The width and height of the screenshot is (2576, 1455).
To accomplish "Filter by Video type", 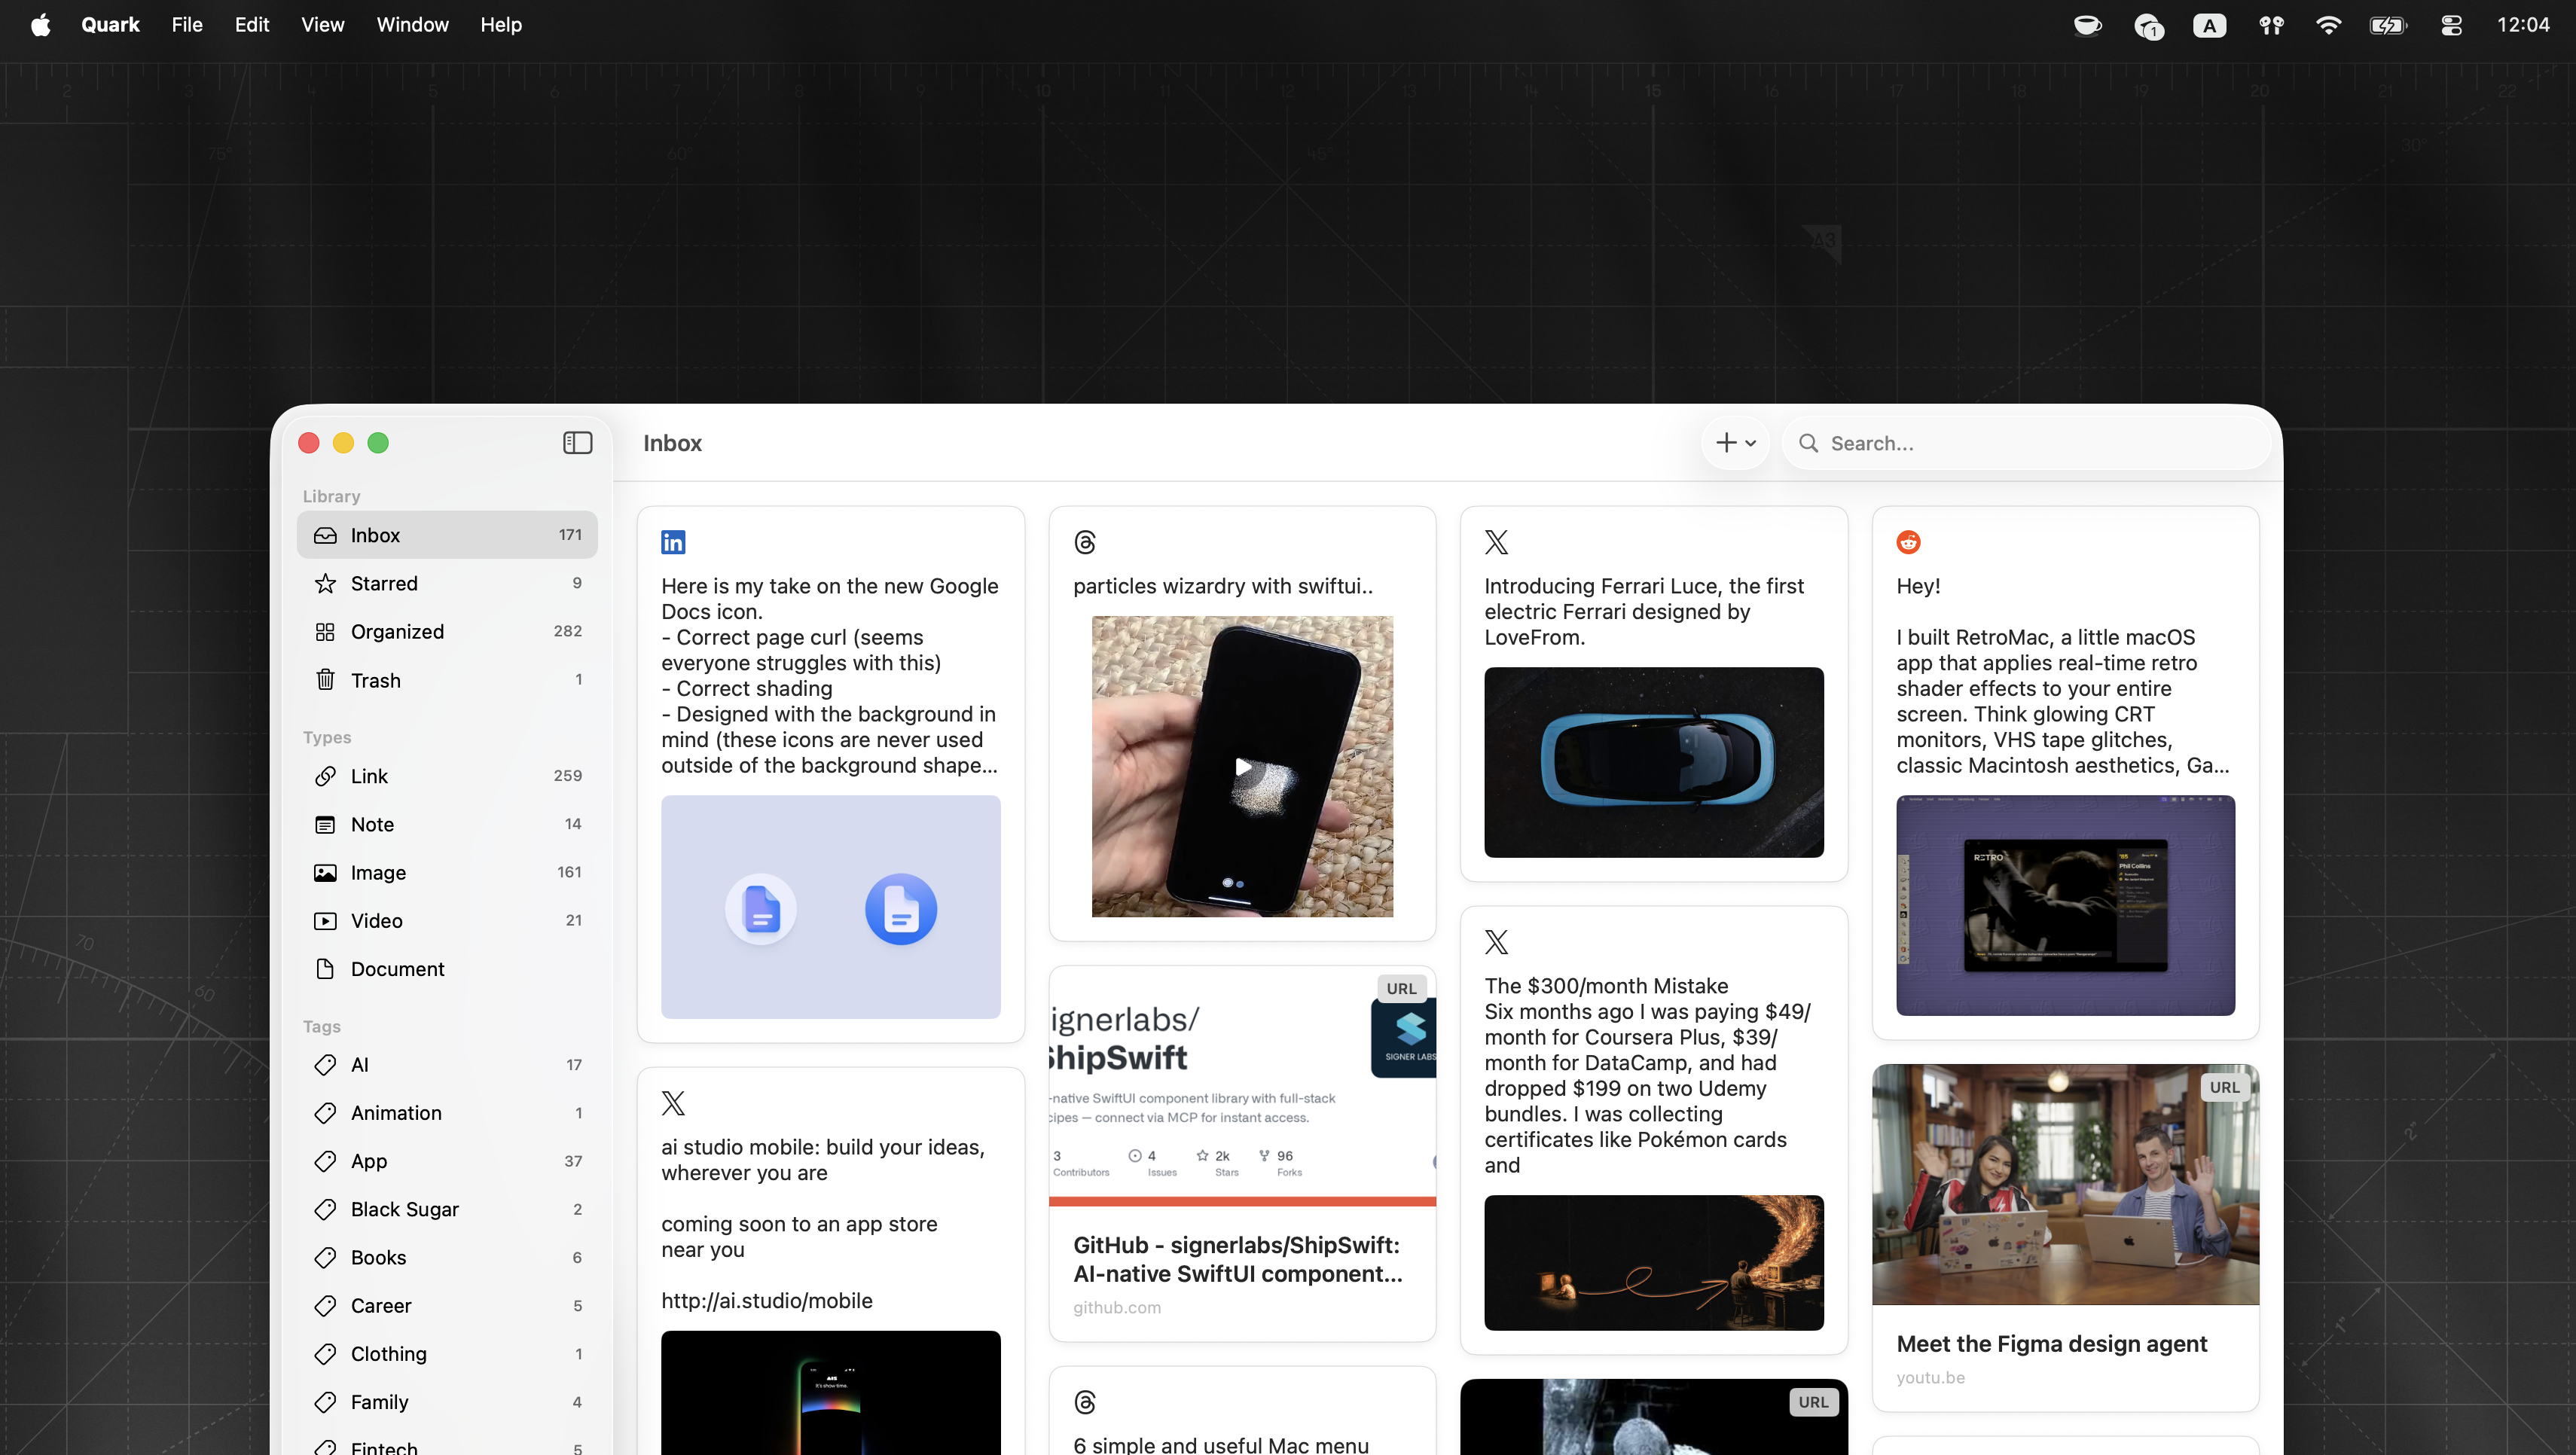I will [447, 920].
